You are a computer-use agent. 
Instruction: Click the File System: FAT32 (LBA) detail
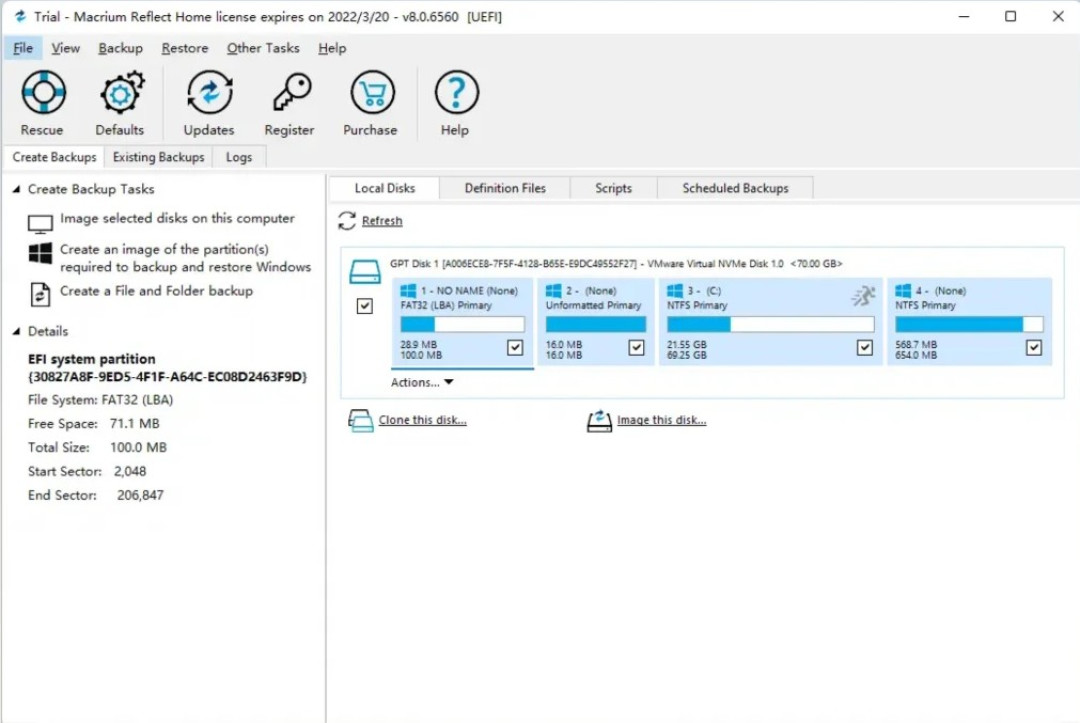click(x=101, y=400)
